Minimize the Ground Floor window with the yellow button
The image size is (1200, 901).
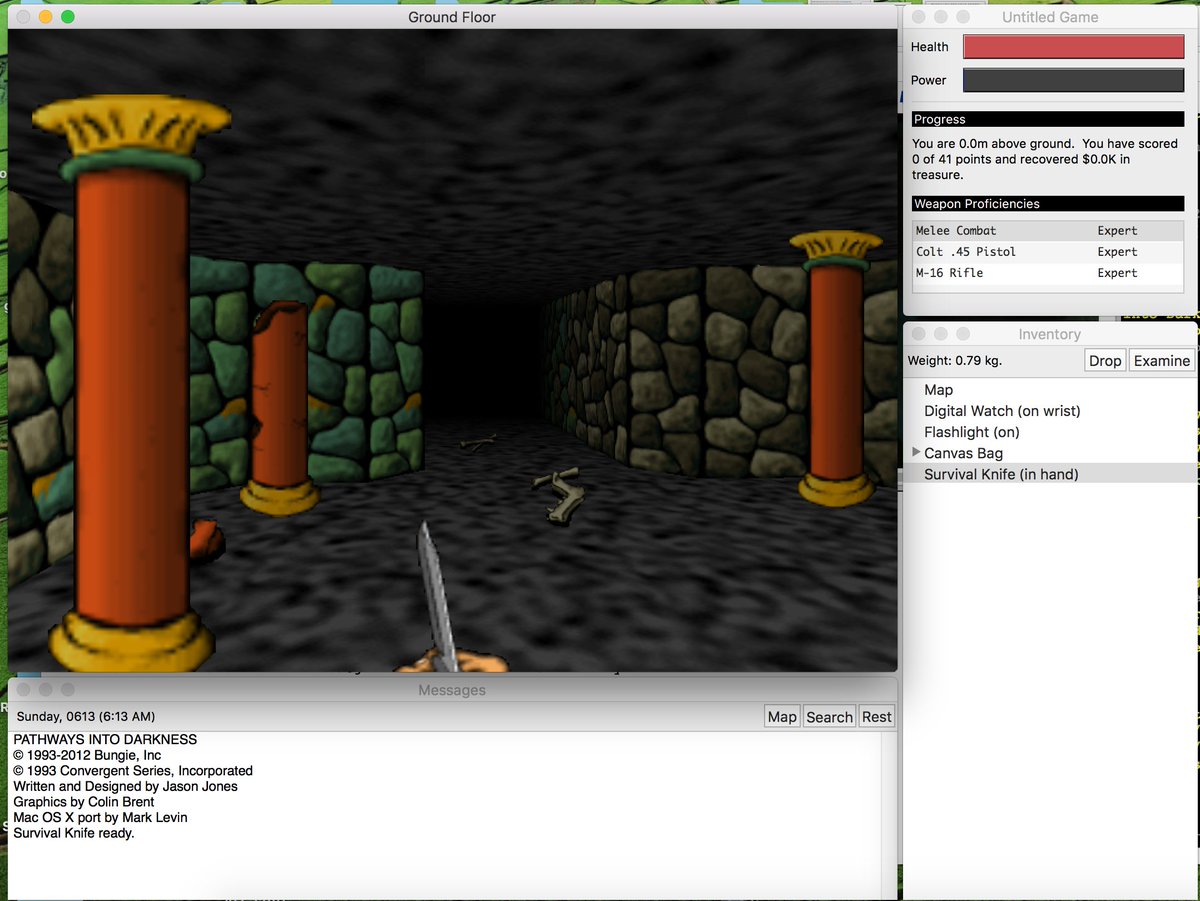pos(45,17)
